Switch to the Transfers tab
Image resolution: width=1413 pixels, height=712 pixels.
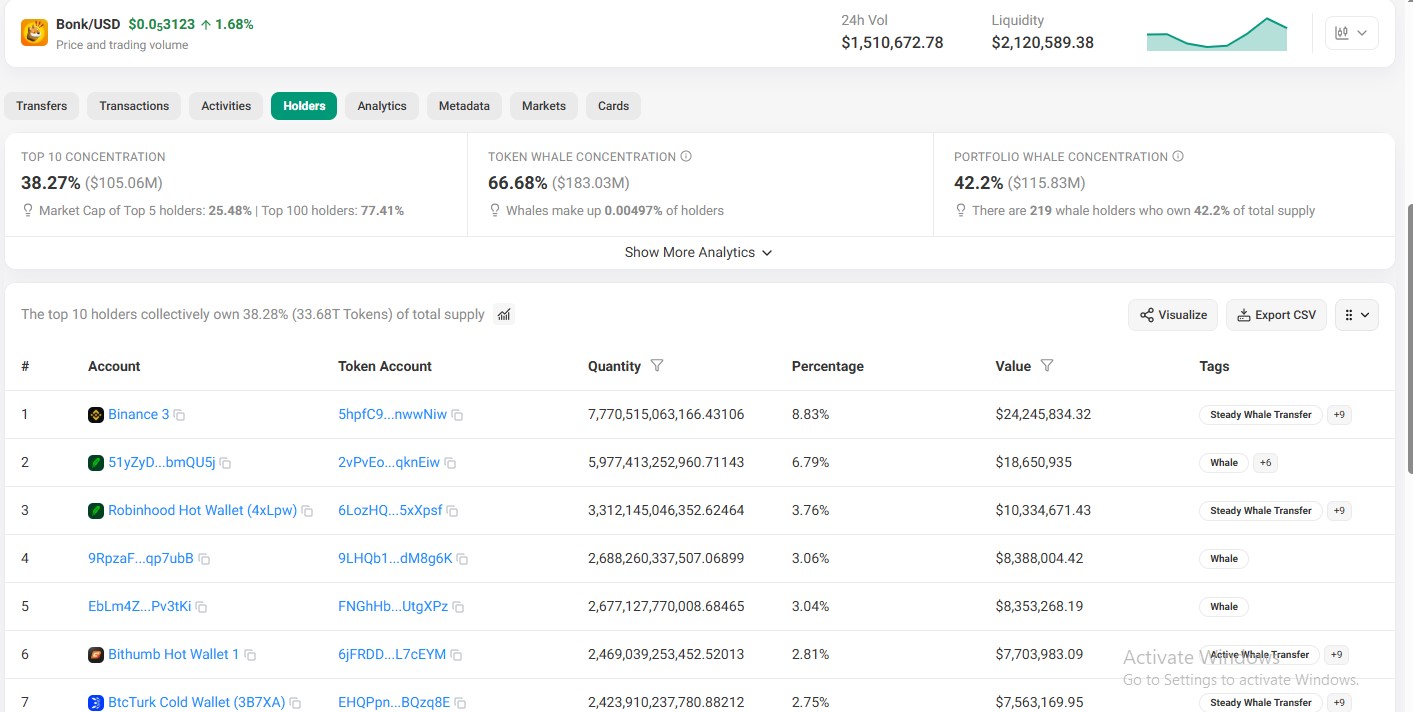tap(42, 106)
